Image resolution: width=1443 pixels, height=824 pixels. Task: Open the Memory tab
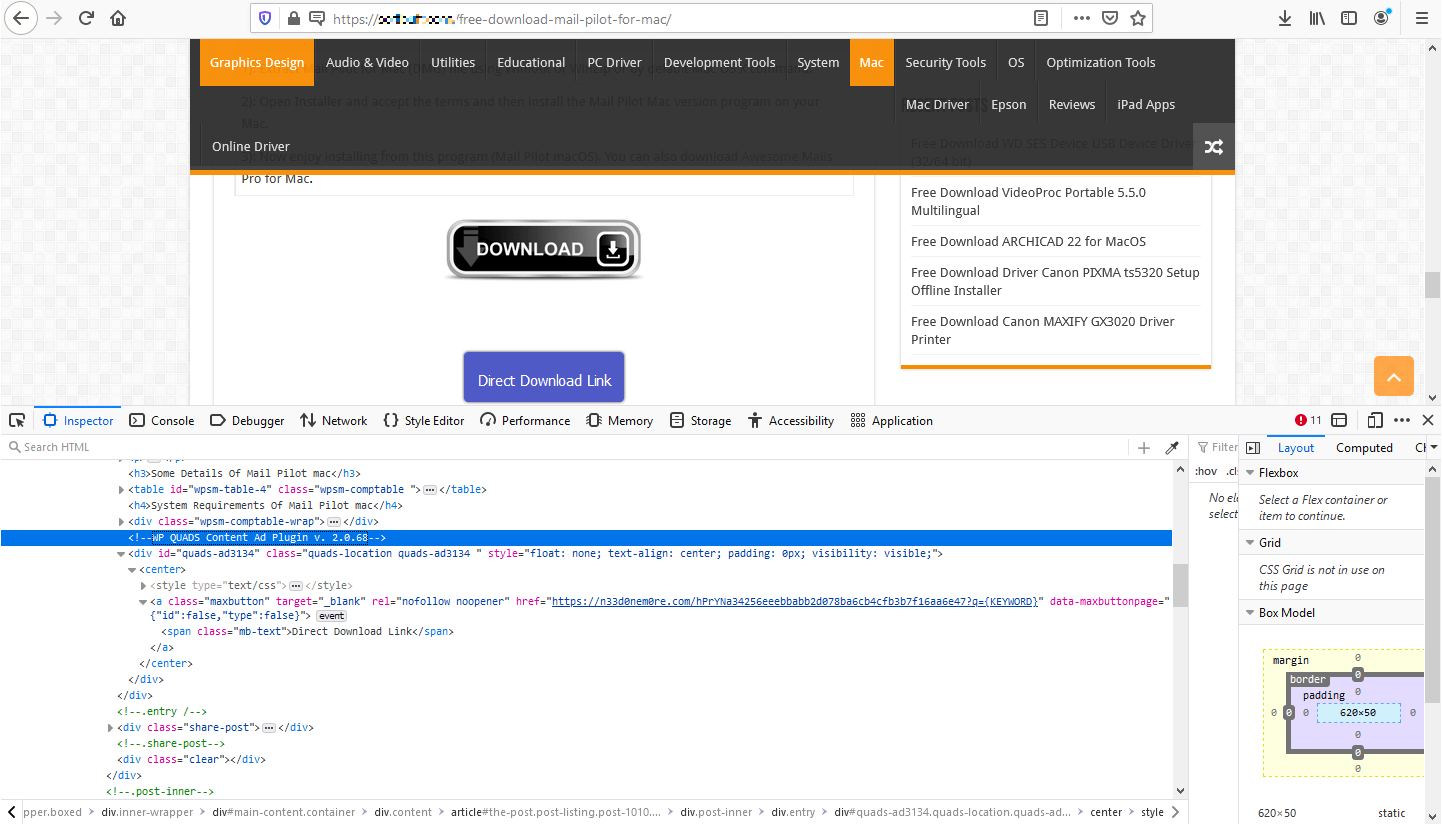[620, 421]
